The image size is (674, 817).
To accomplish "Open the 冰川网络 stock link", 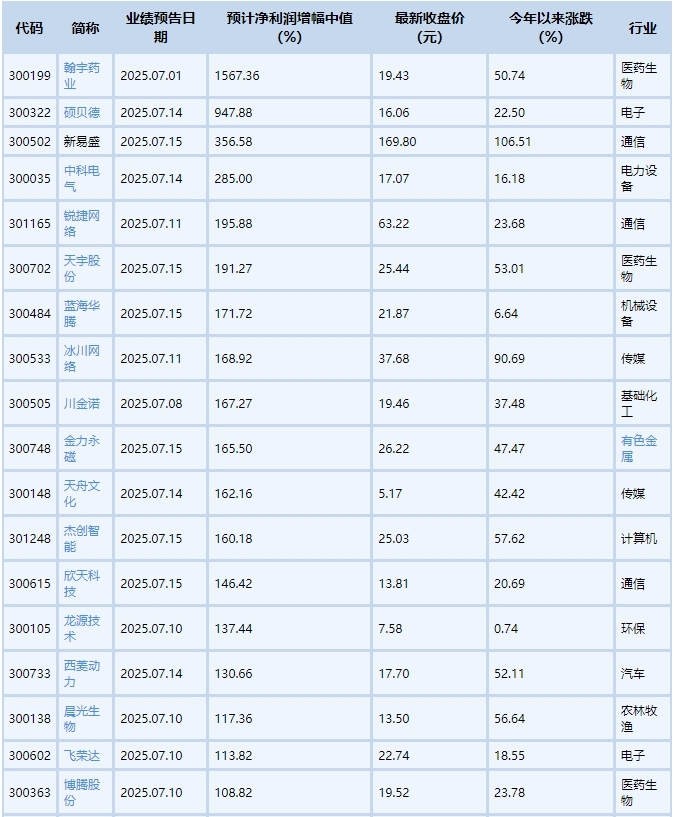I will click(82, 358).
